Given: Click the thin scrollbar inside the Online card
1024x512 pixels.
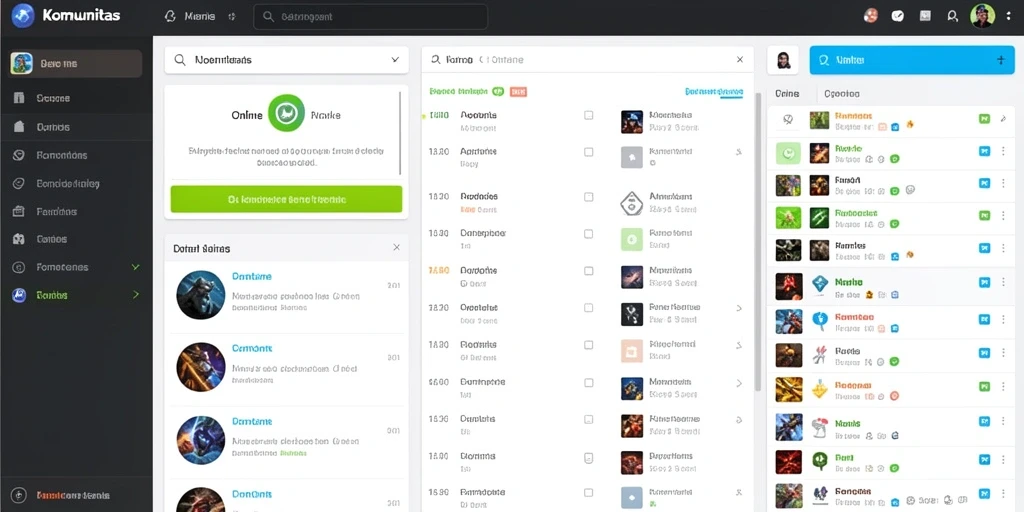Looking at the screenshot, I should coord(400,133).
